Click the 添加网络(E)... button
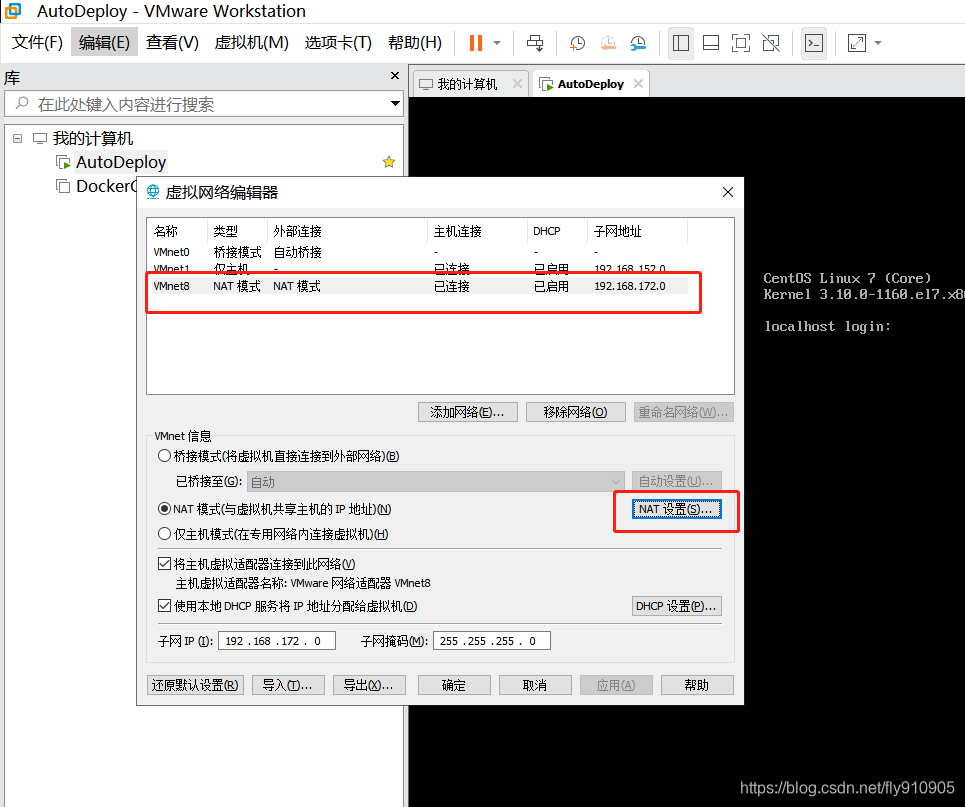This screenshot has width=965, height=807. [468, 412]
